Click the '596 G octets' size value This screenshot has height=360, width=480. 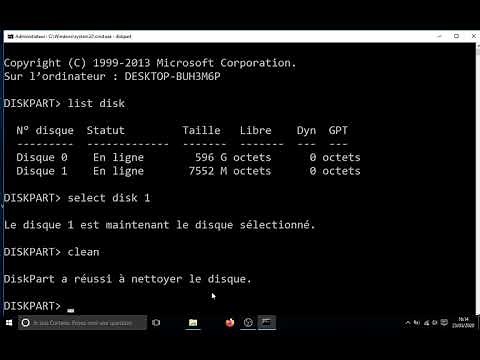point(233,157)
